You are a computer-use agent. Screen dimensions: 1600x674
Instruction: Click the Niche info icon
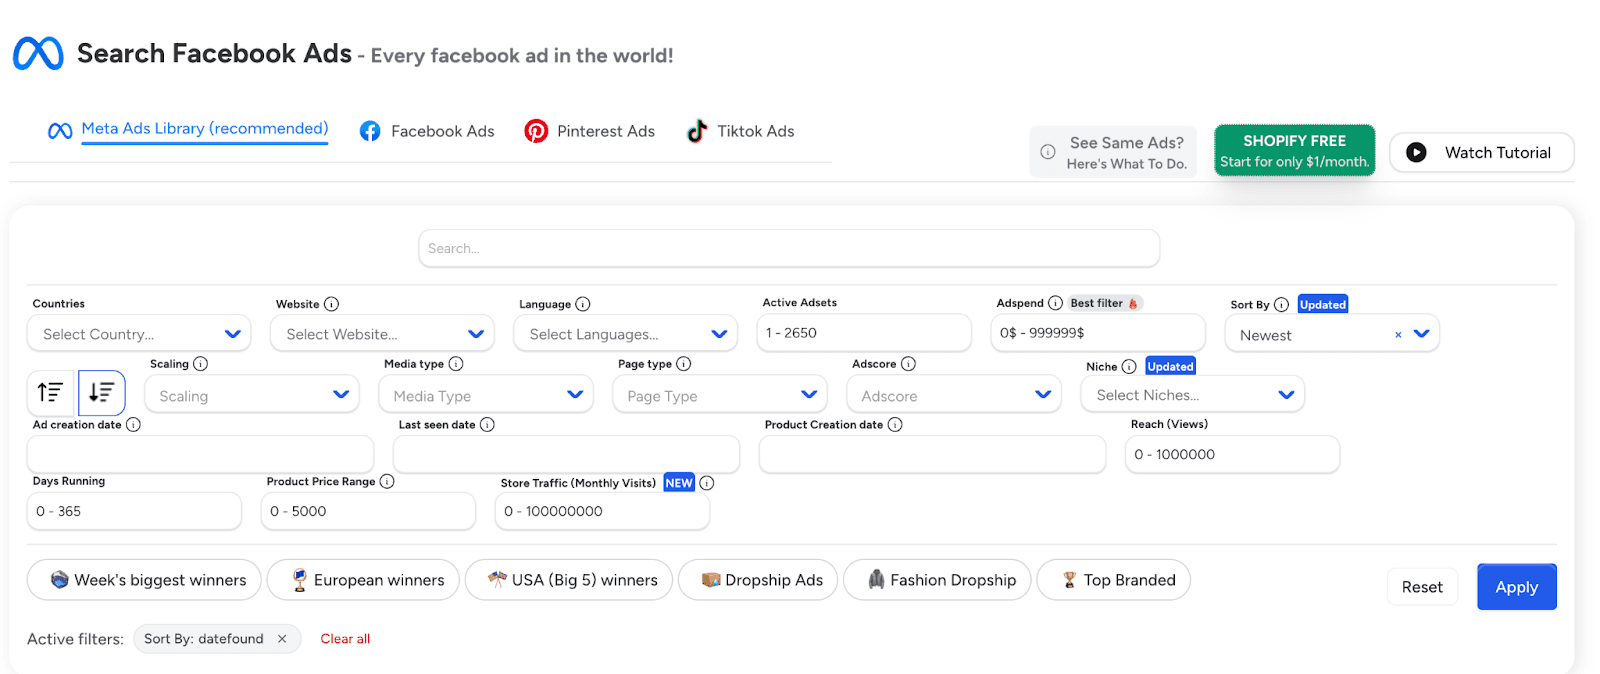pyautogui.click(x=1129, y=367)
